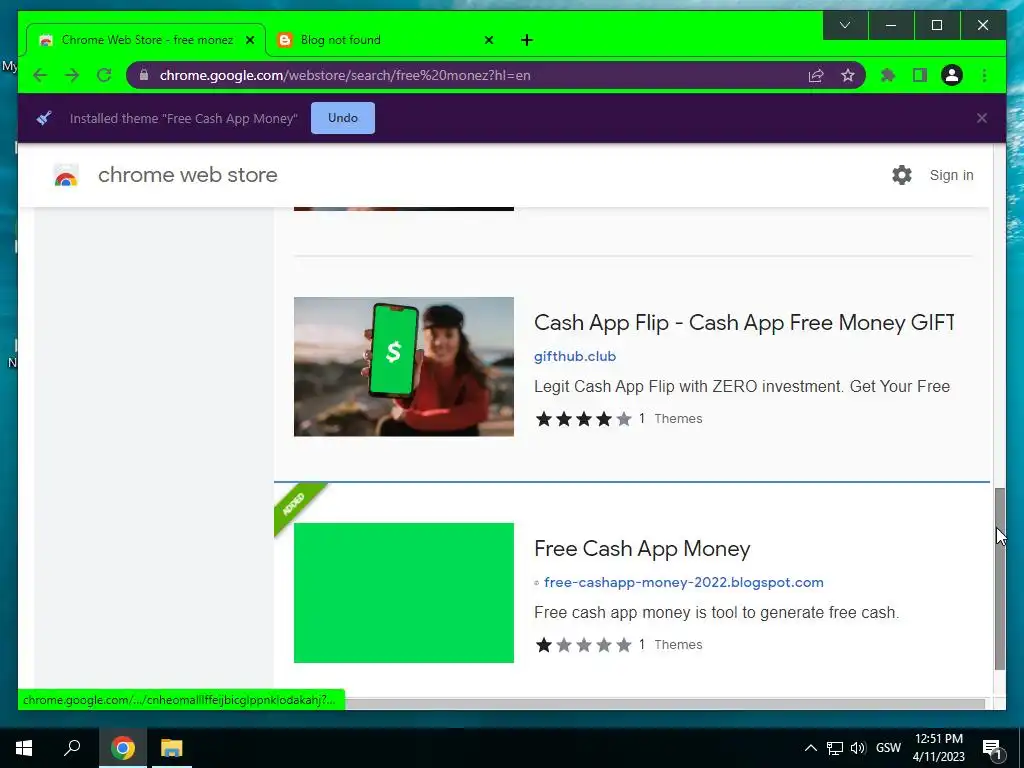1024x768 pixels.
Task: Click the horizontal scrollbar at bottom
Action: click(x=665, y=704)
